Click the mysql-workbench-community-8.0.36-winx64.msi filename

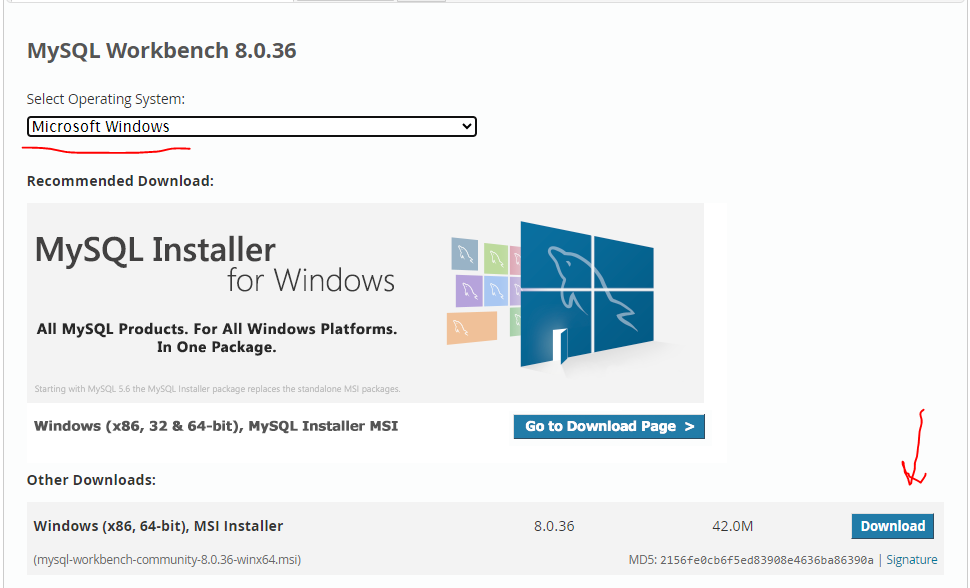[x=167, y=560]
